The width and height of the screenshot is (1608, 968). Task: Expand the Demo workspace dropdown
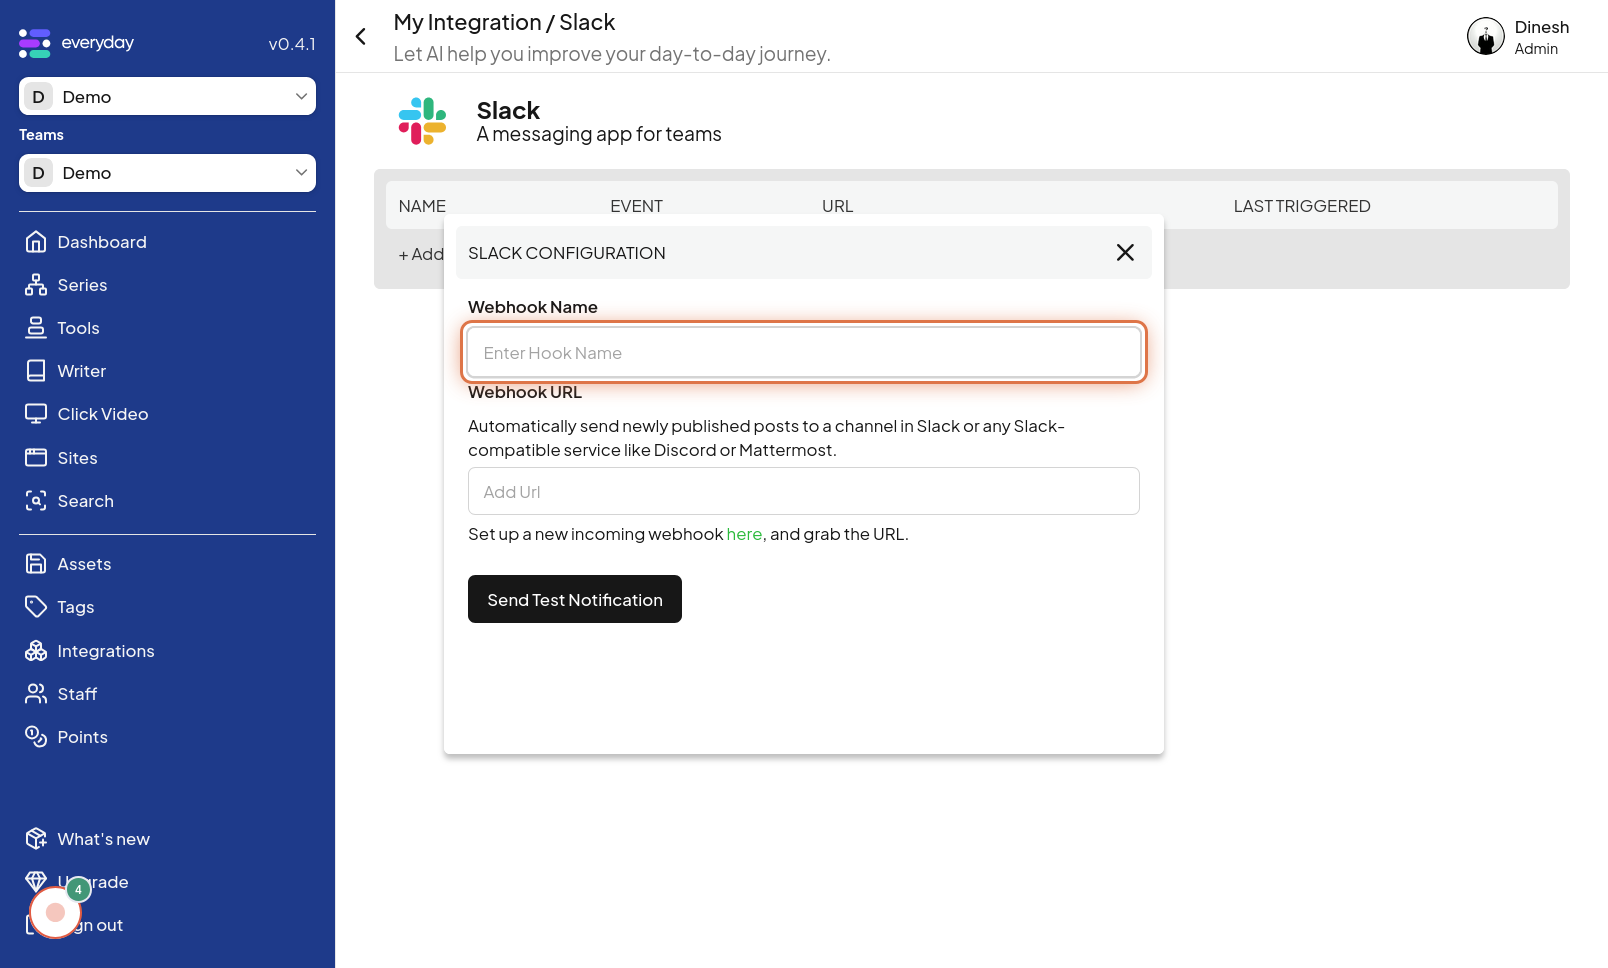[167, 96]
